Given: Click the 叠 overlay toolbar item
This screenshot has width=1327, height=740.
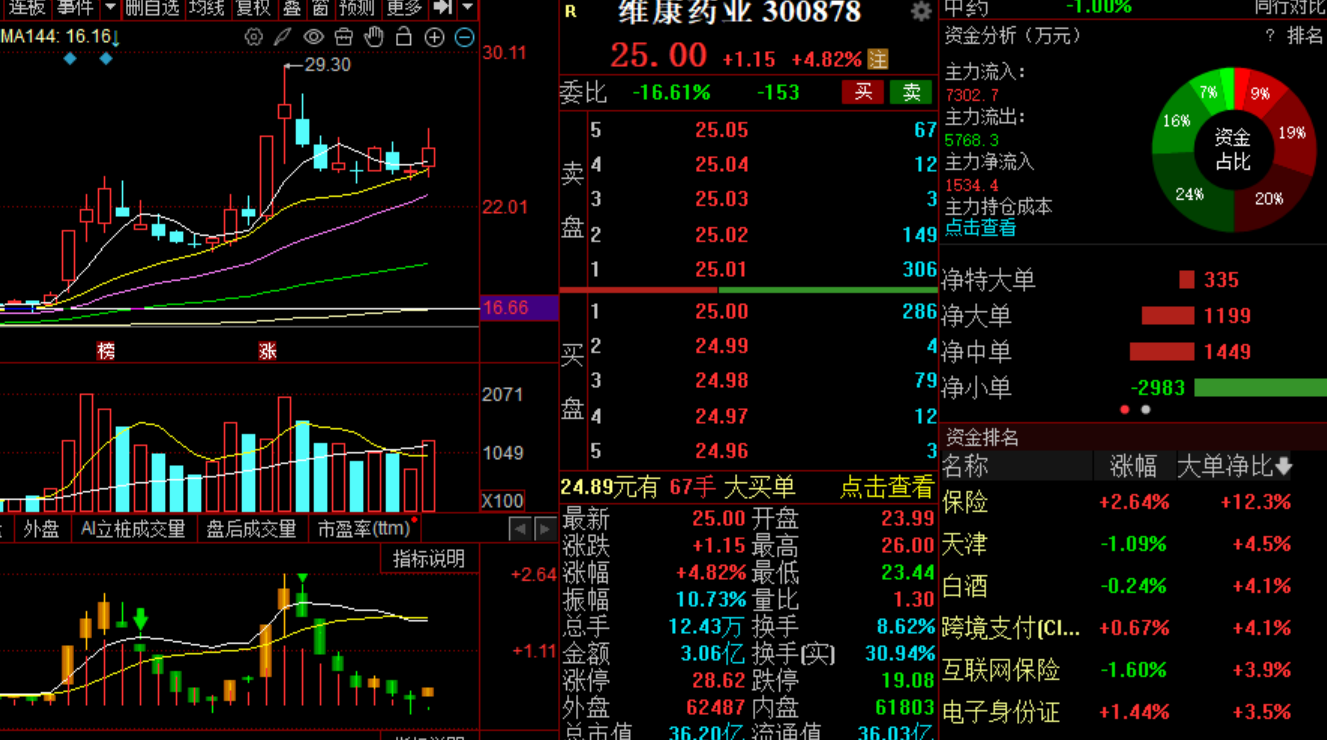Looking at the screenshot, I should point(291,8).
